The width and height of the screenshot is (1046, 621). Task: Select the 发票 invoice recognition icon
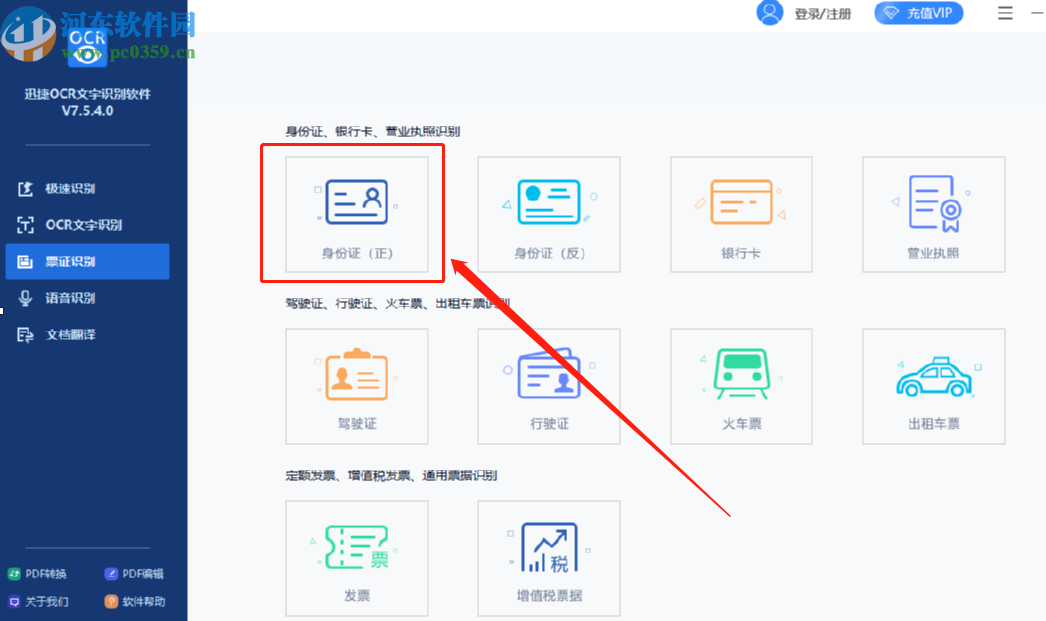(356, 558)
